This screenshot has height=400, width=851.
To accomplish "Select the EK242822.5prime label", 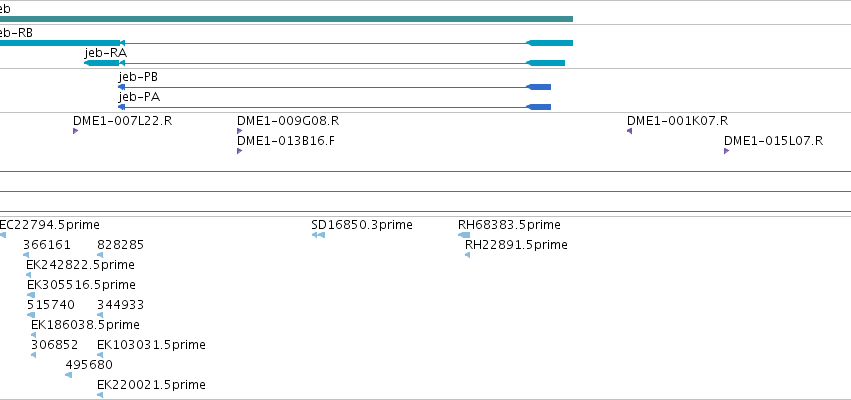I will 80,265.
